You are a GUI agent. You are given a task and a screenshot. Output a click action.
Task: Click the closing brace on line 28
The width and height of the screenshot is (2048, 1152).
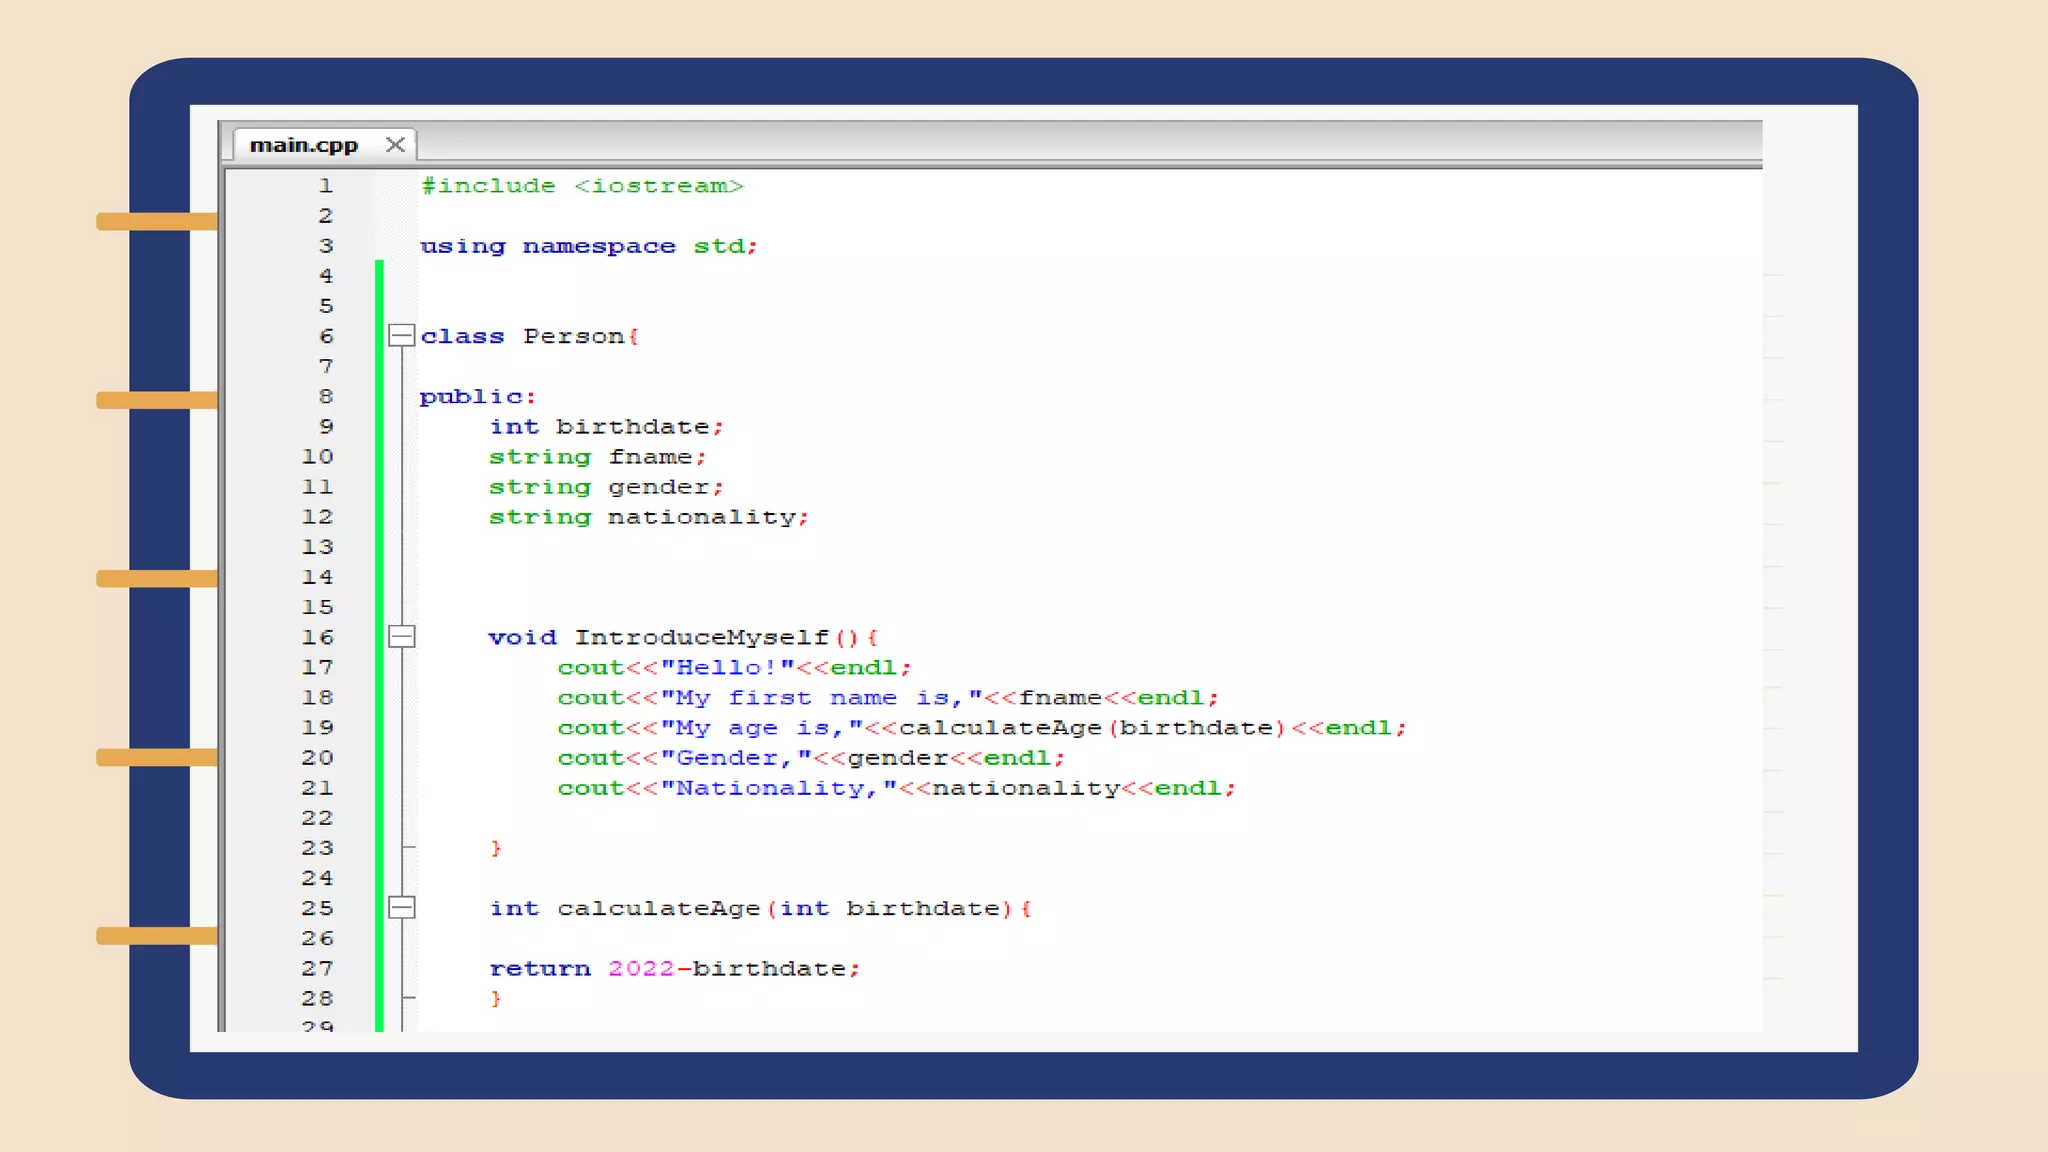click(496, 999)
